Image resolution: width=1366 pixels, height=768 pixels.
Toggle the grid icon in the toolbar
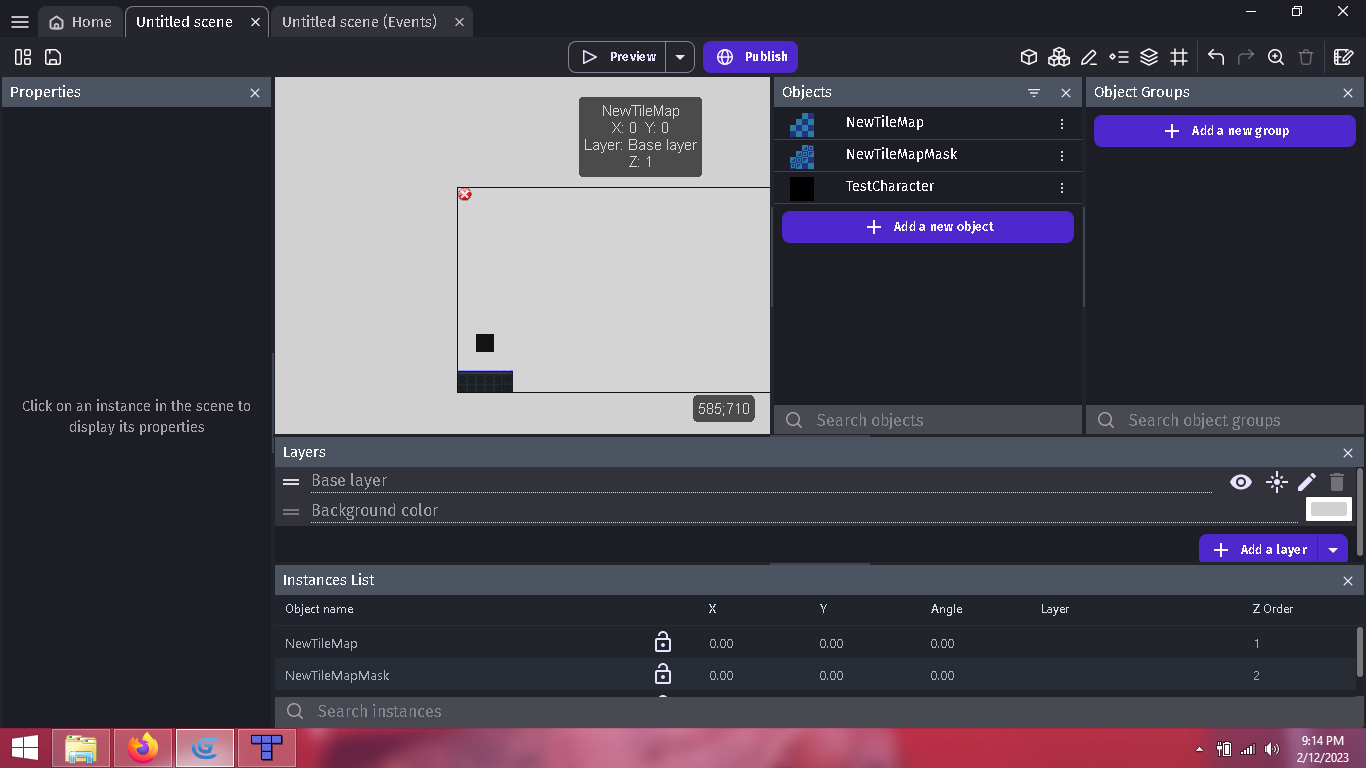pyautogui.click(x=1179, y=57)
